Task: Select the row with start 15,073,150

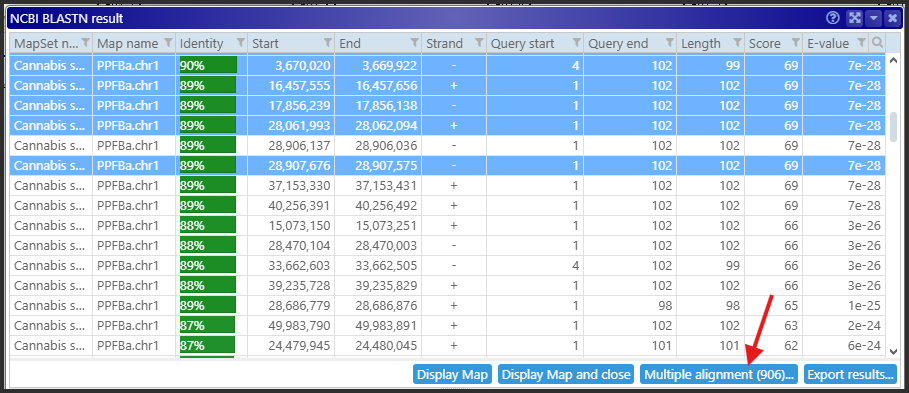Action: point(447,225)
